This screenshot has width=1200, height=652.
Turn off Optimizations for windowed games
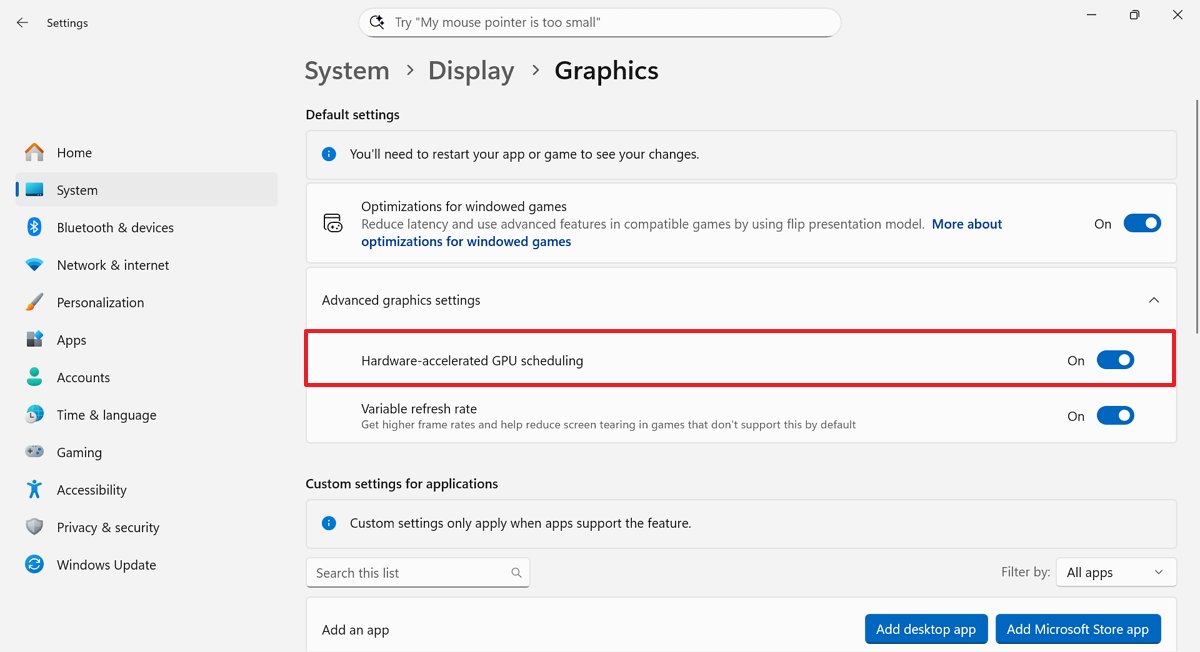1142,223
